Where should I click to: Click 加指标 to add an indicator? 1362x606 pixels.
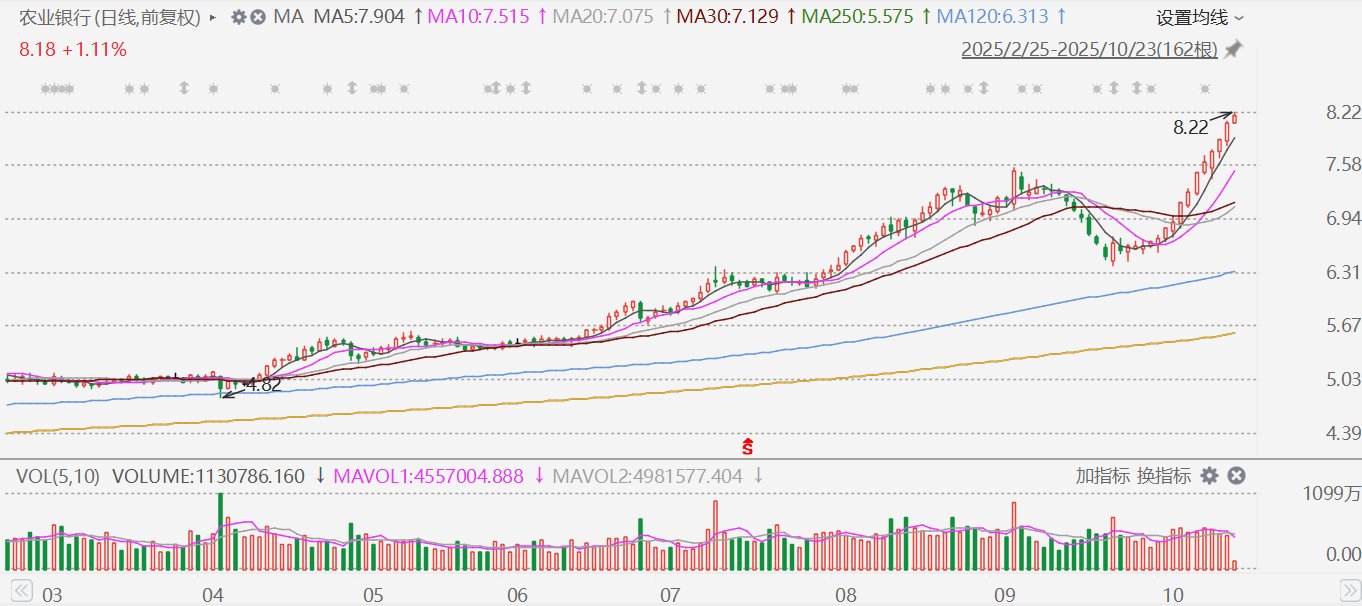tap(1103, 476)
